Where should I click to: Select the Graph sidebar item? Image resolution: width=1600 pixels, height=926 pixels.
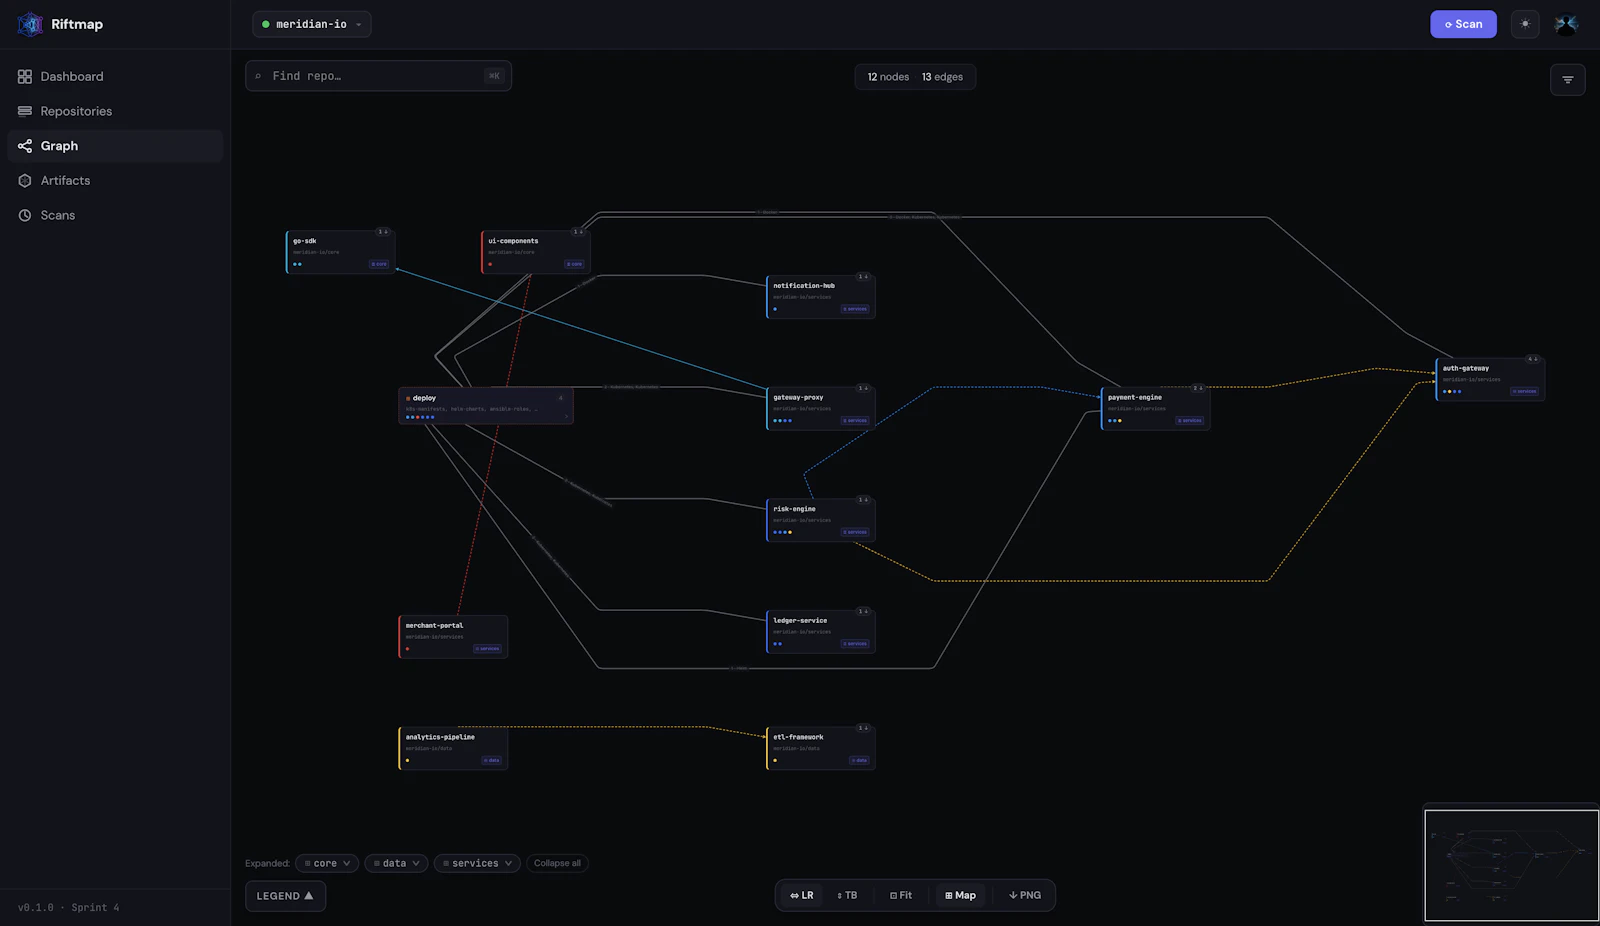tap(115, 146)
